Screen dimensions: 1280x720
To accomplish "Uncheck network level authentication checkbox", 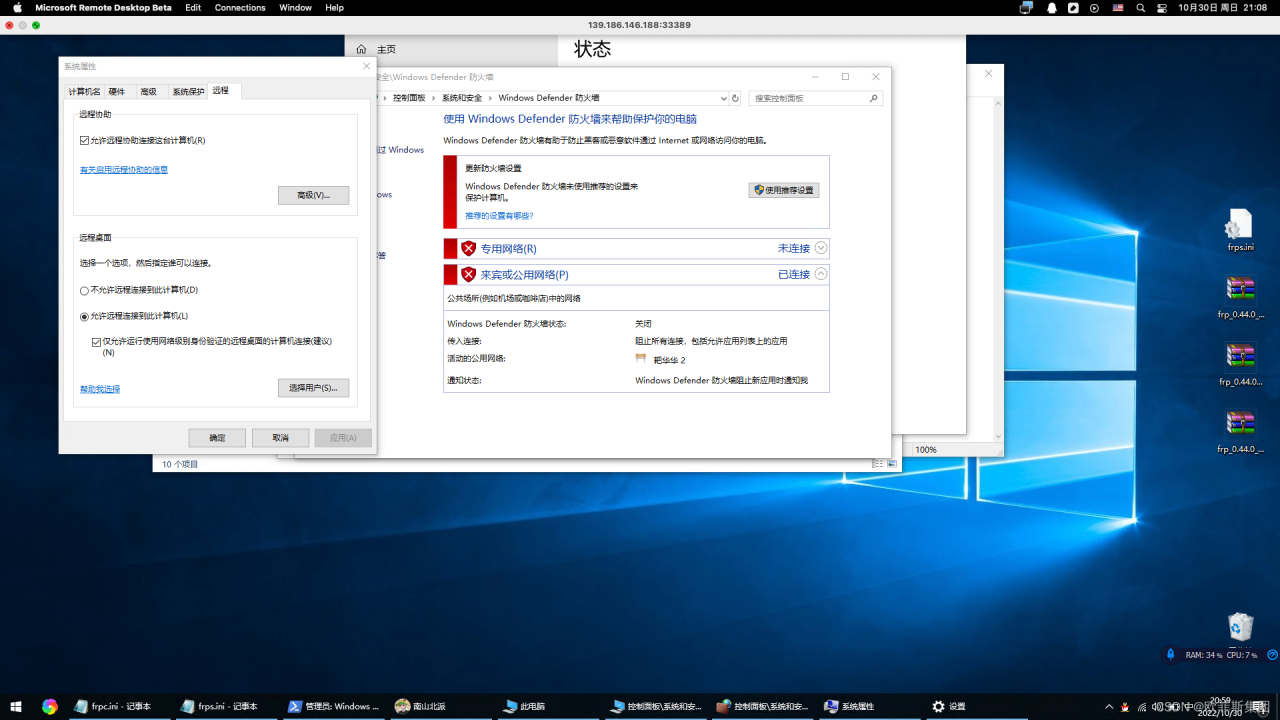I will (96, 341).
